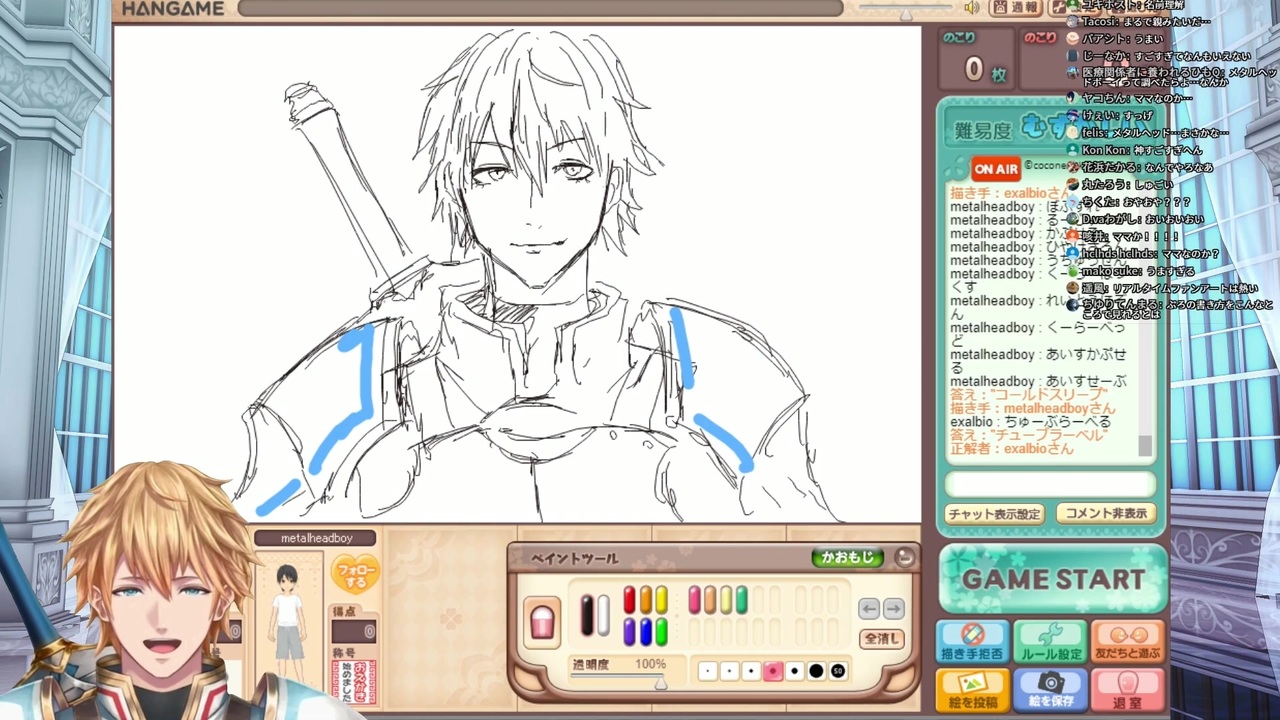Collapse the paint tool panel

pos(904,558)
